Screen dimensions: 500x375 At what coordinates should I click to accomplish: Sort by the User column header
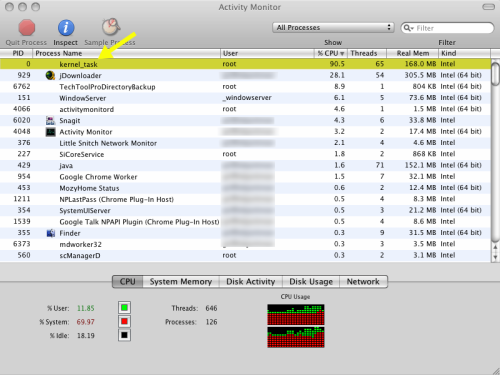coord(267,53)
